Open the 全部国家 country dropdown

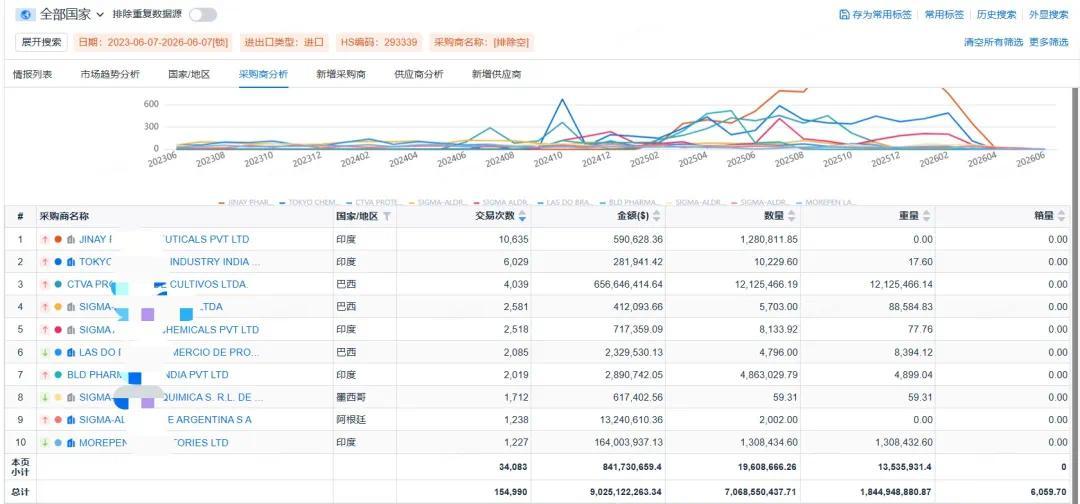click(72, 14)
